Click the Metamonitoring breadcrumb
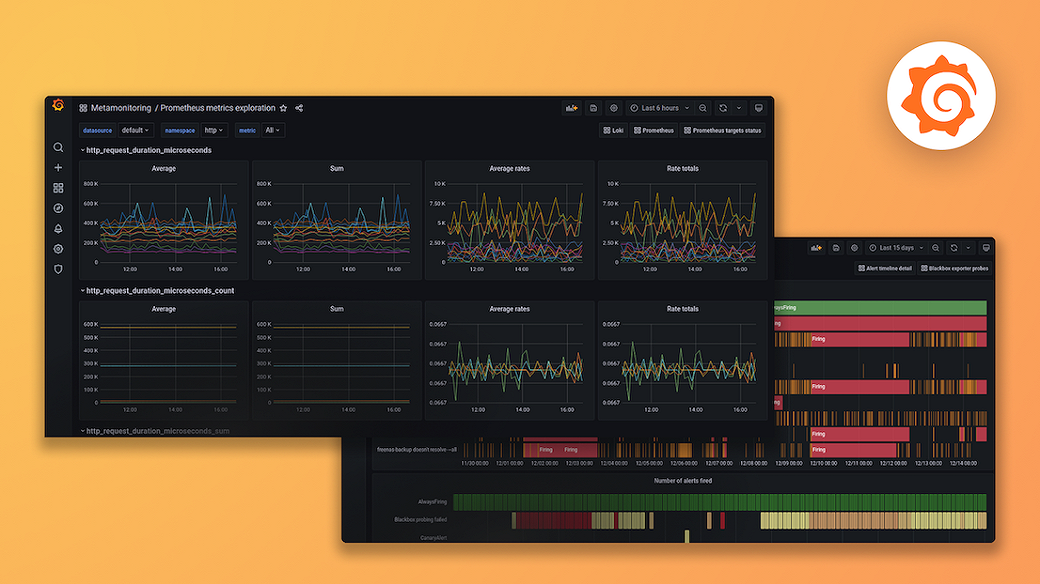 click(x=121, y=107)
